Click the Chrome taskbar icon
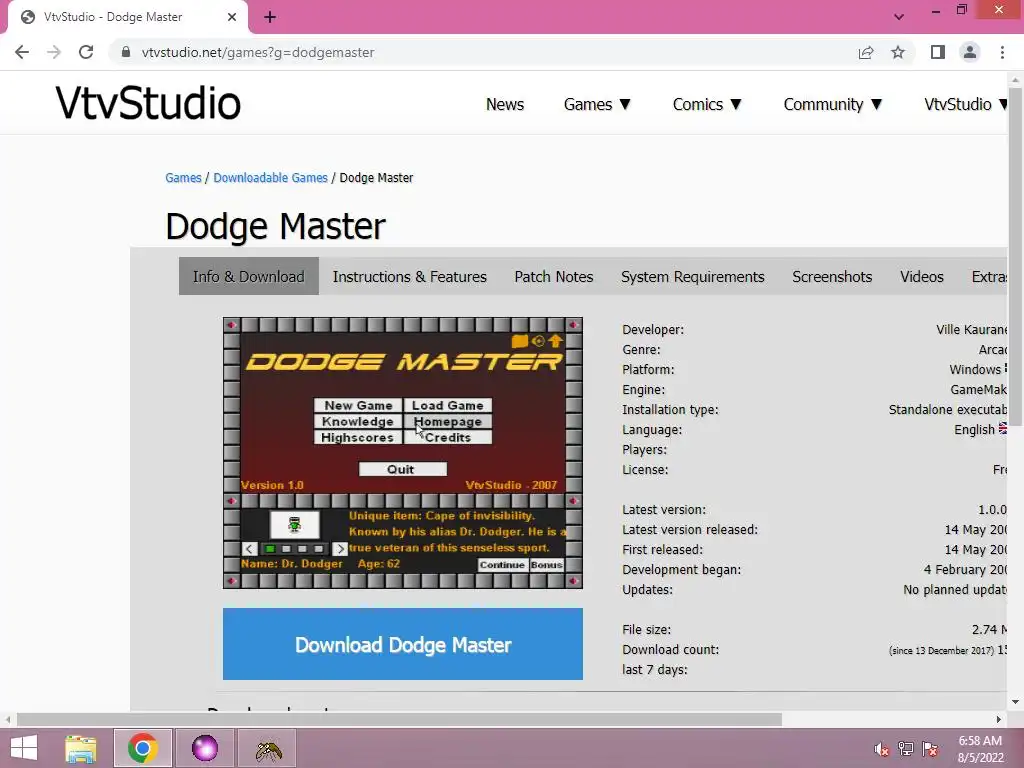 click(143, 748)
